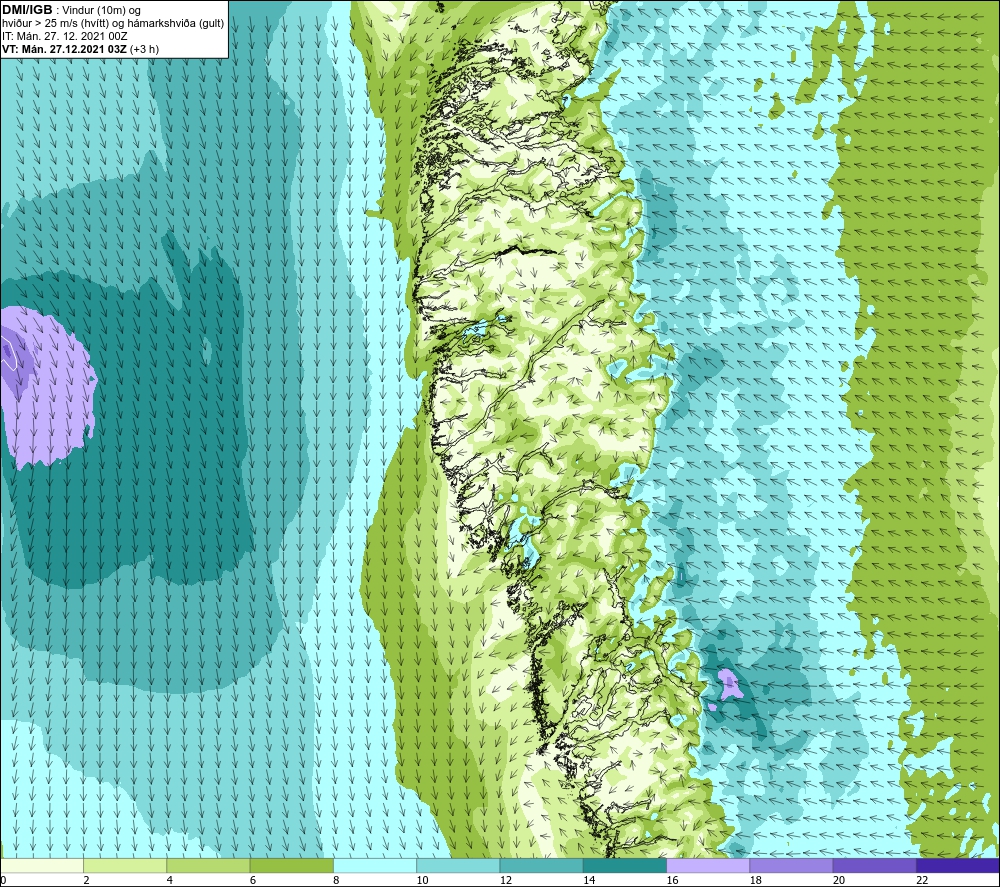Click the teal 12–14 m/s legend swatch
1000x887 pixels.
(541, 865)
